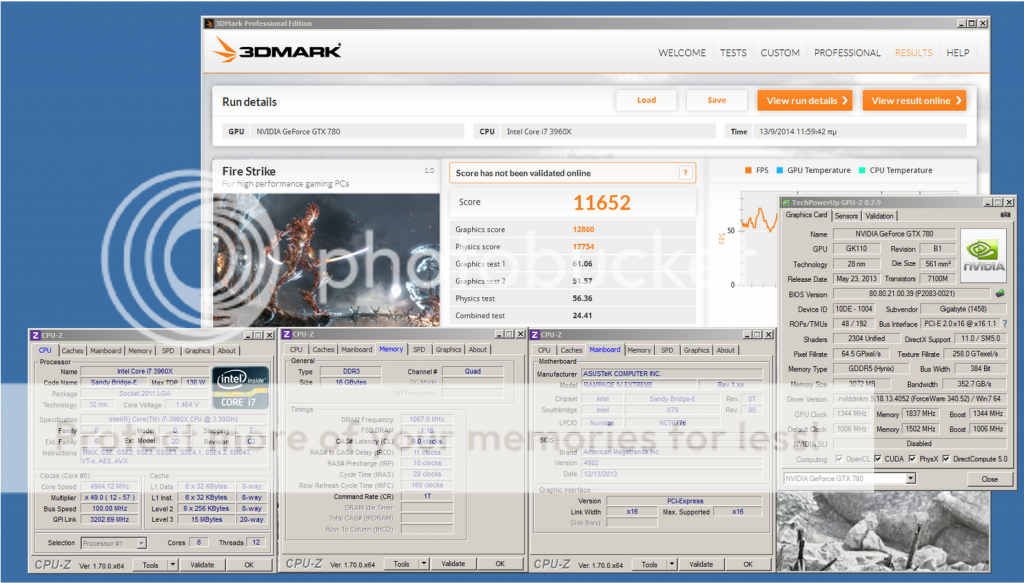This screenshot has height=583, width=1024.
Task: Open the GPU selection dropdown in GPU-Z
Action: point(910,479)
